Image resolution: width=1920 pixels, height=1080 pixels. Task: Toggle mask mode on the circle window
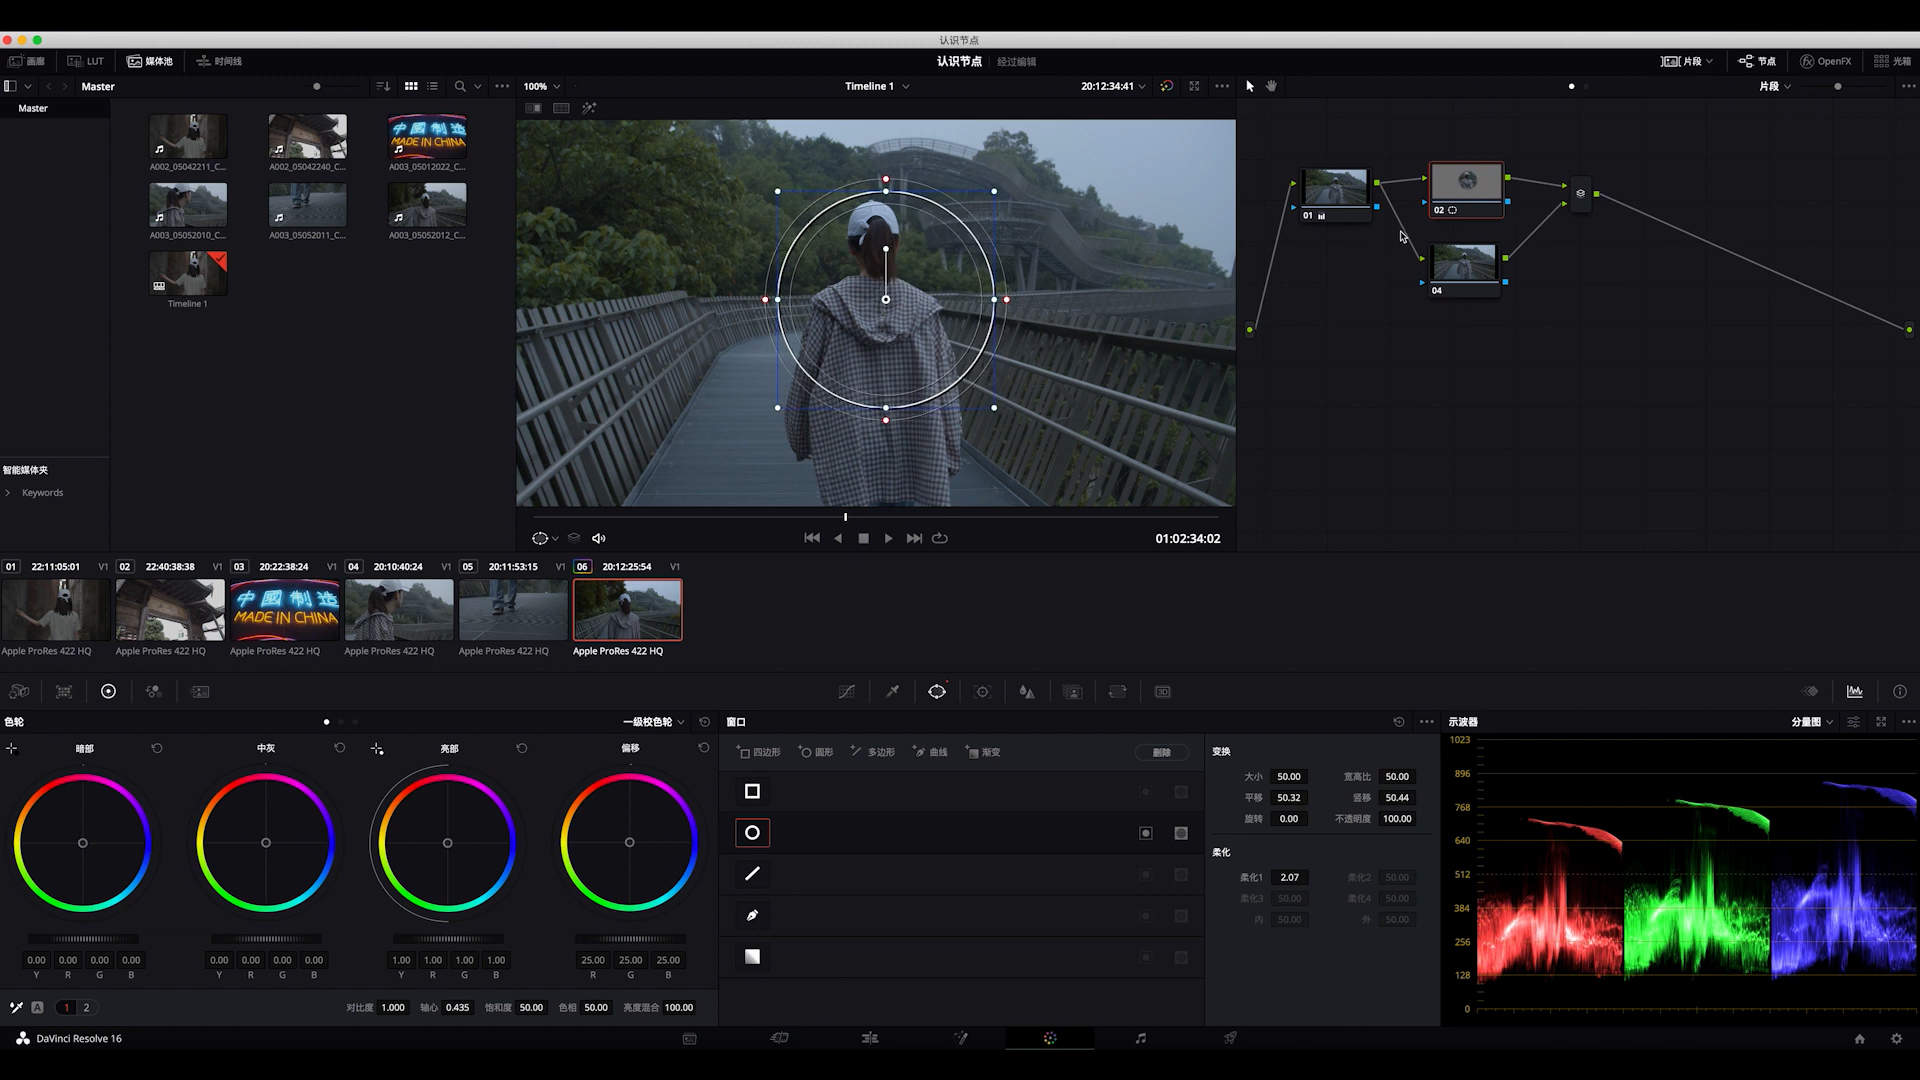(1181, 834)
